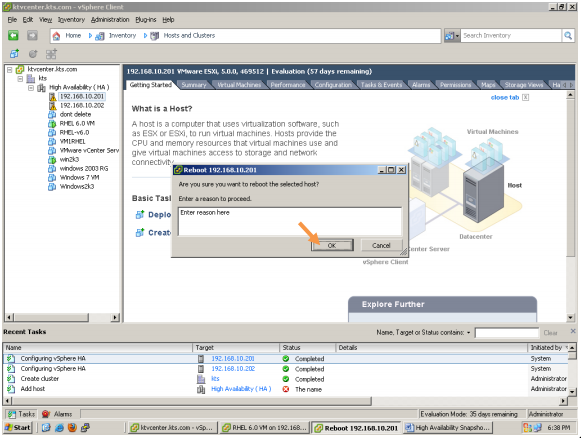Click the Clear filter button
The height and width of the screenshot is (438, 581).
(x=550, y=333)
